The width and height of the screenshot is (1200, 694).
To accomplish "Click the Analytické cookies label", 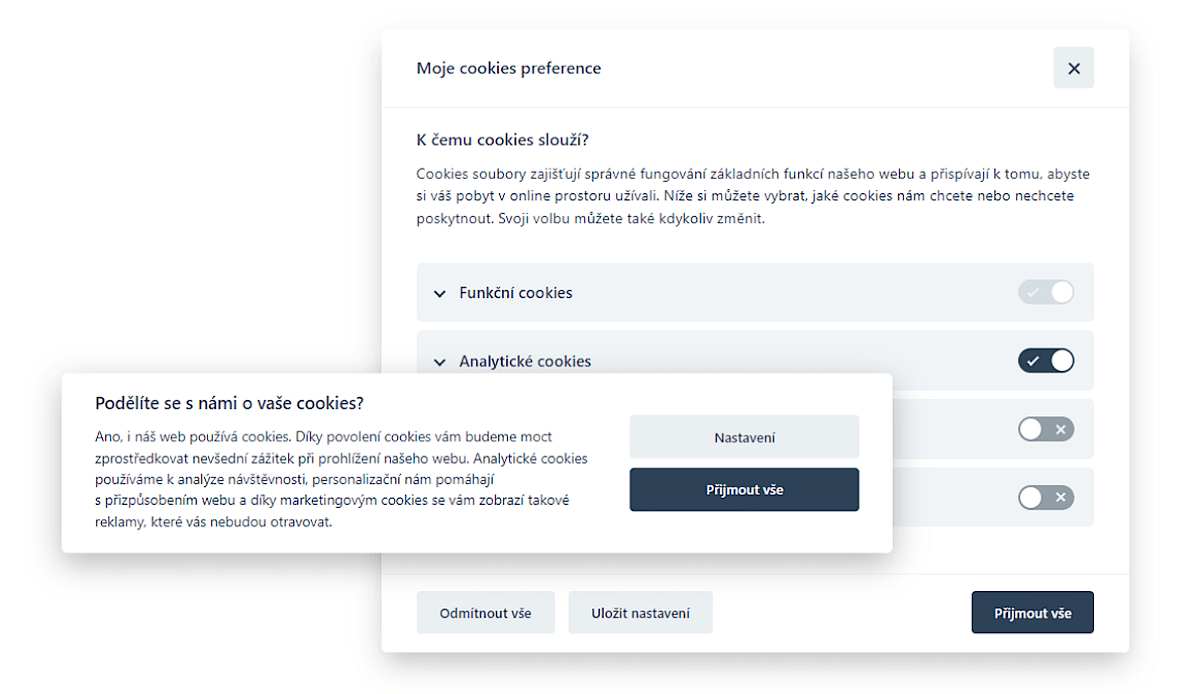I will point(525,361).
